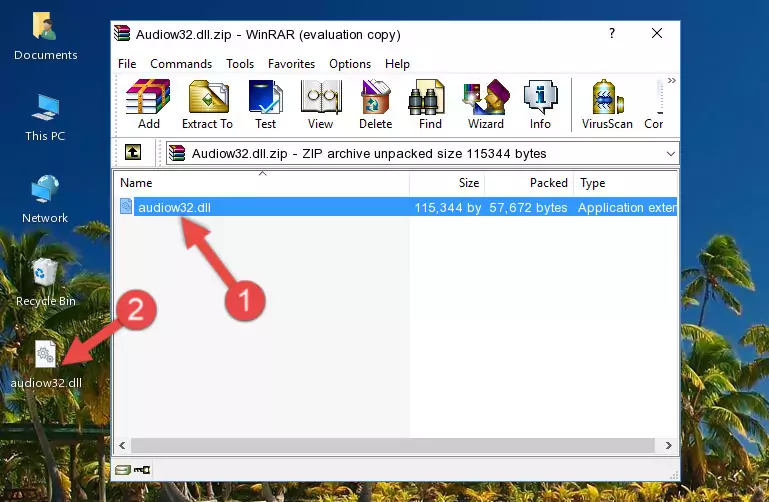Open the Tools menu
769x502 pixels.
click(240, 64)
